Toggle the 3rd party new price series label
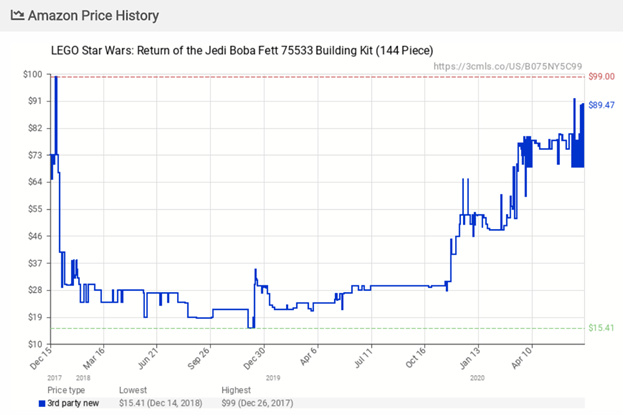 (x=74, y=402)
